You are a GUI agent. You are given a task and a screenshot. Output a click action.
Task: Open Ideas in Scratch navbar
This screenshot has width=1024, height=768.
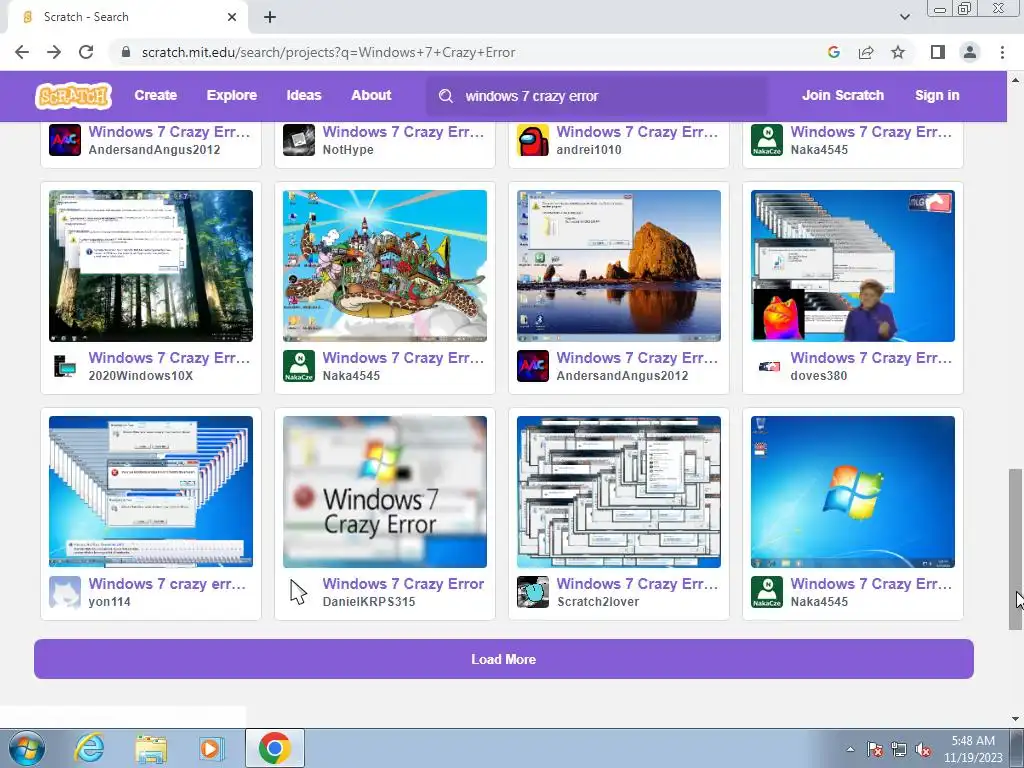[304, 95]
